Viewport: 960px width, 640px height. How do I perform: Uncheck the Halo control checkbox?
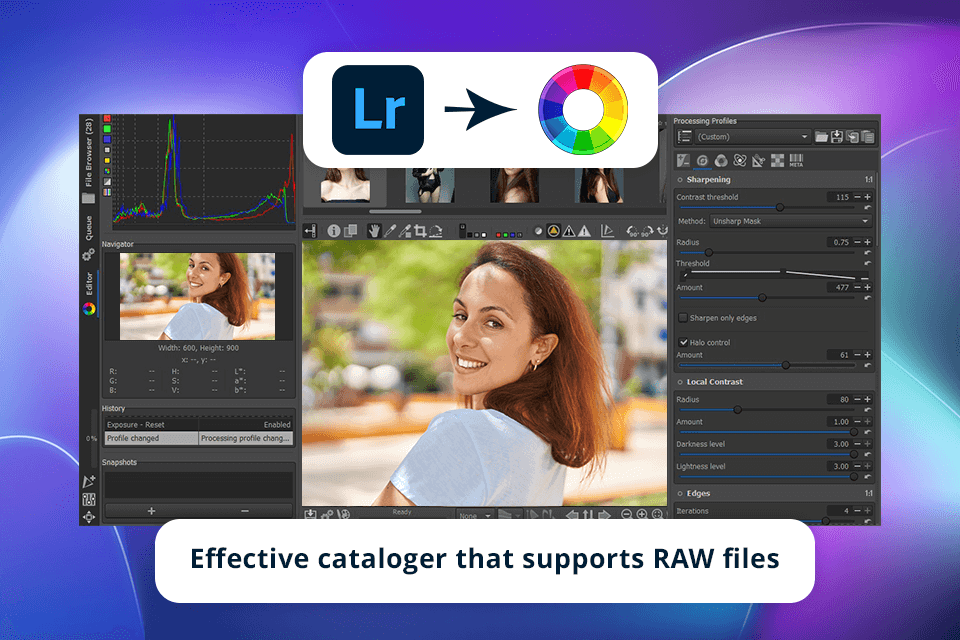(683, 342)
